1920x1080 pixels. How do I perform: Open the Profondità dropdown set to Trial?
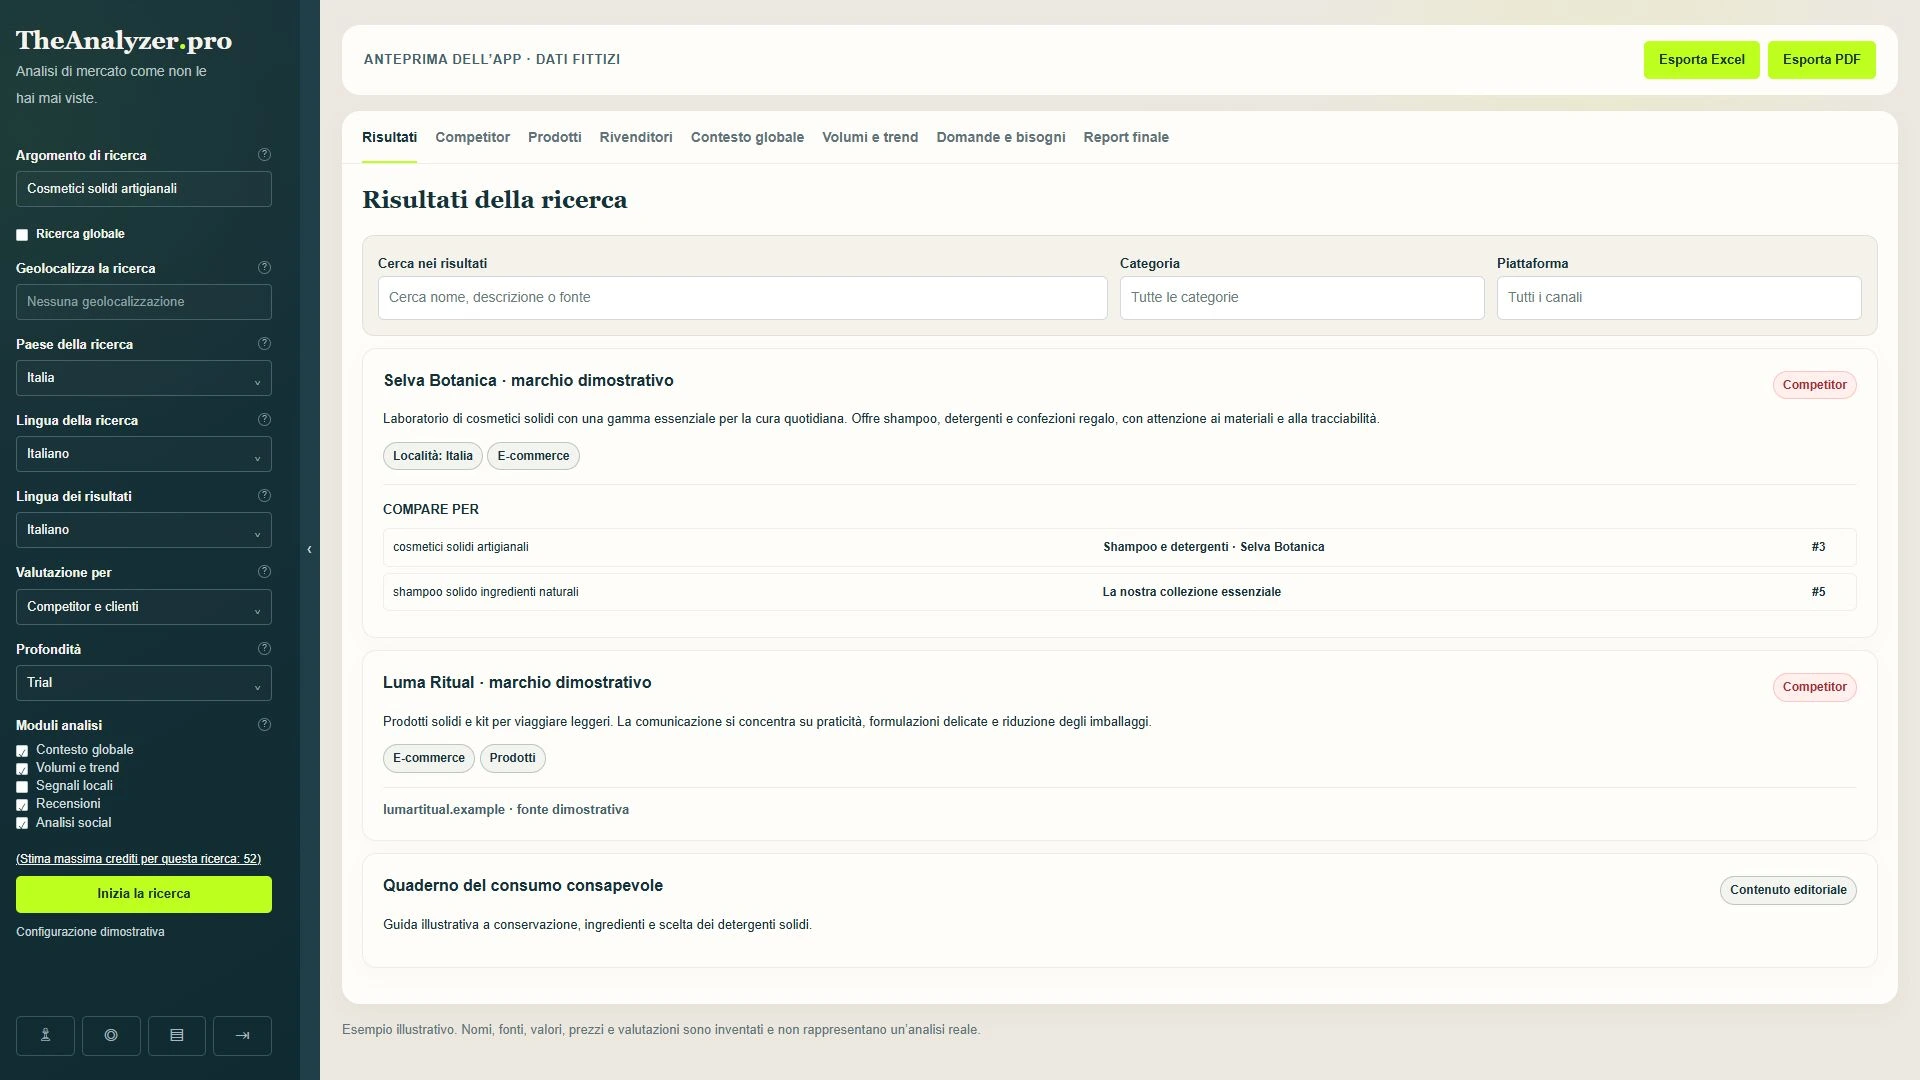pos(144,683)
